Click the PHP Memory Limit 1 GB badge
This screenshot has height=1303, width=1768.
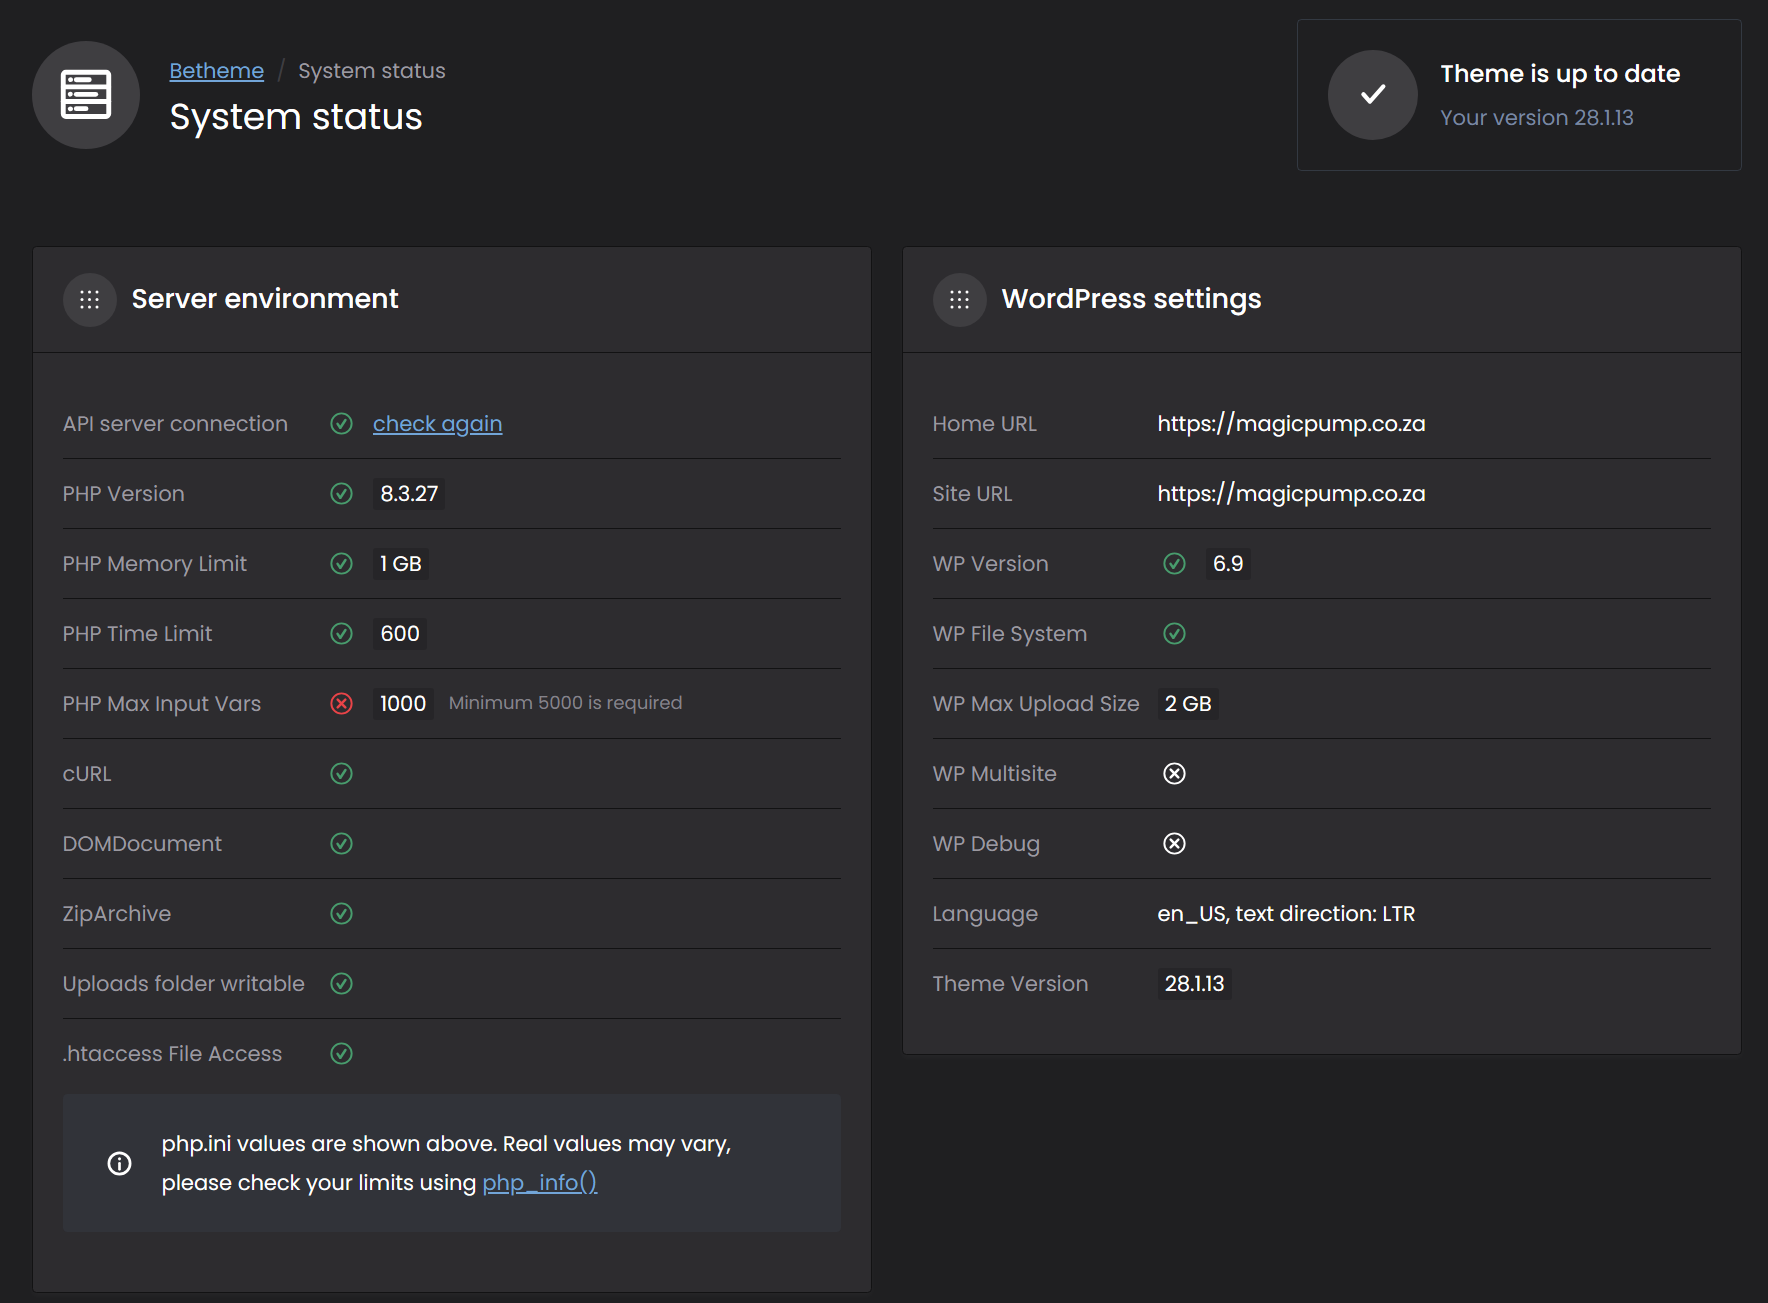[401, 564]
